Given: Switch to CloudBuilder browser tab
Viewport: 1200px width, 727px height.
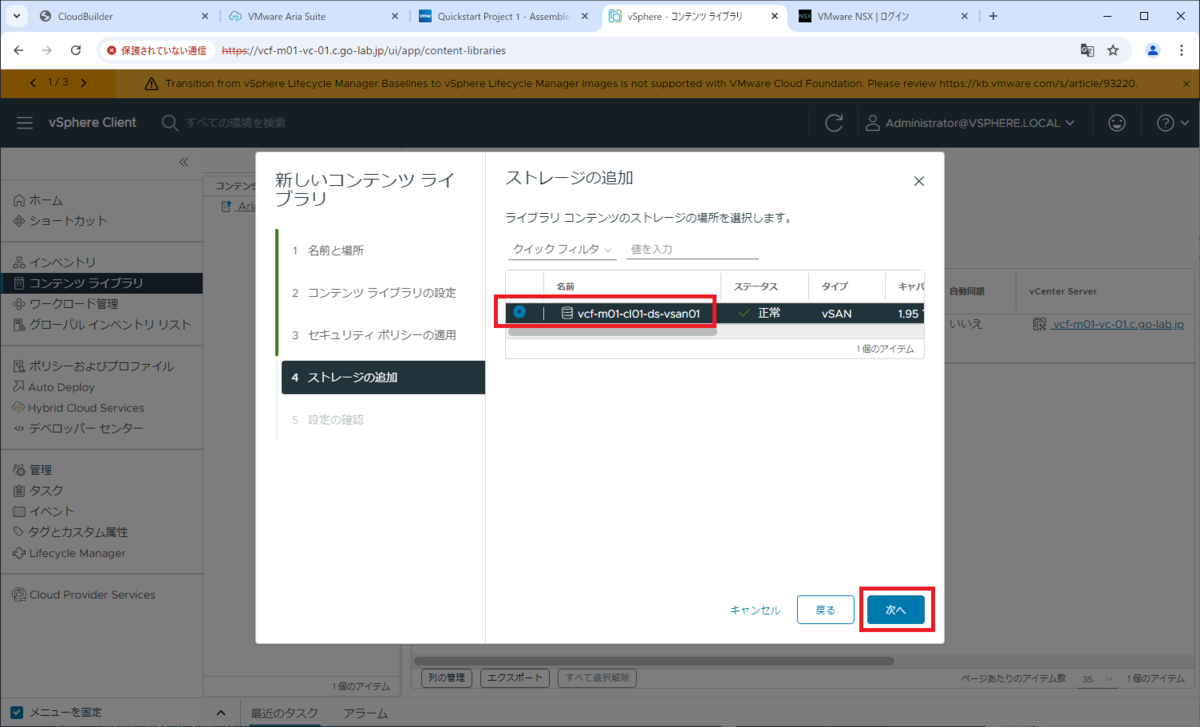Looking at the screenshot, I should click(x=118, y=17).
